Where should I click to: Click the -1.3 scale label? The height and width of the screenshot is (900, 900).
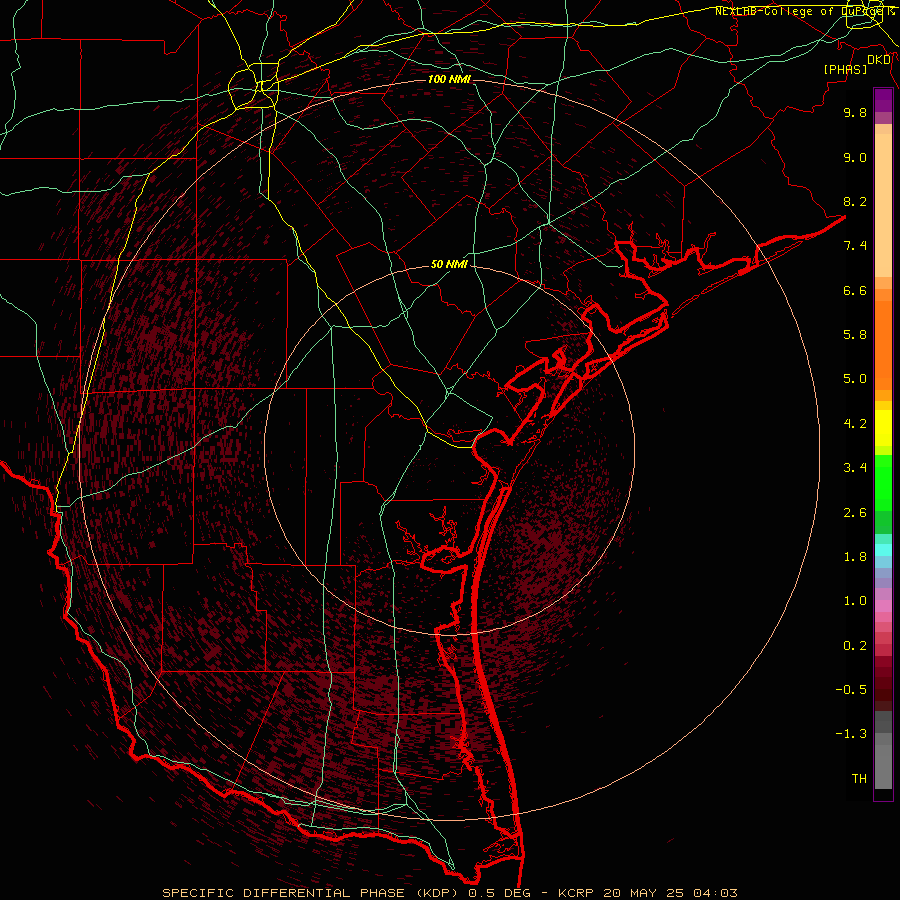click(851, 734)
